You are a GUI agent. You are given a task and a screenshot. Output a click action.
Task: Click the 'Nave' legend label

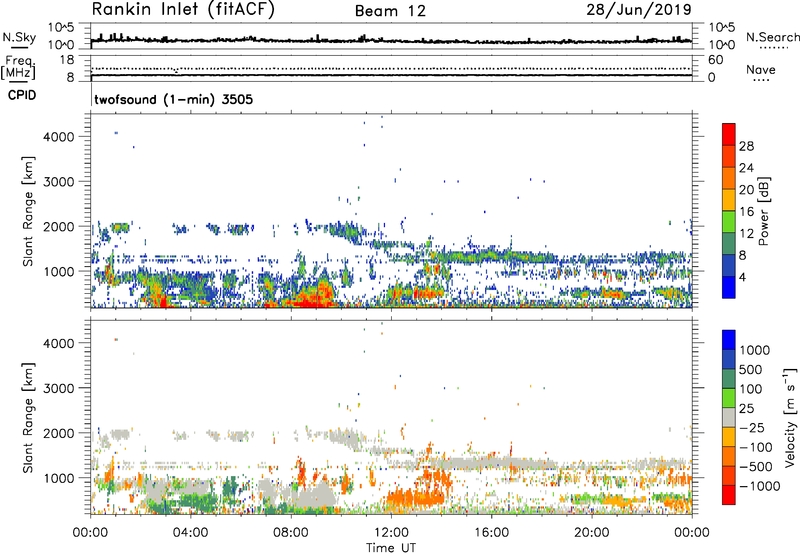[761, 69]
